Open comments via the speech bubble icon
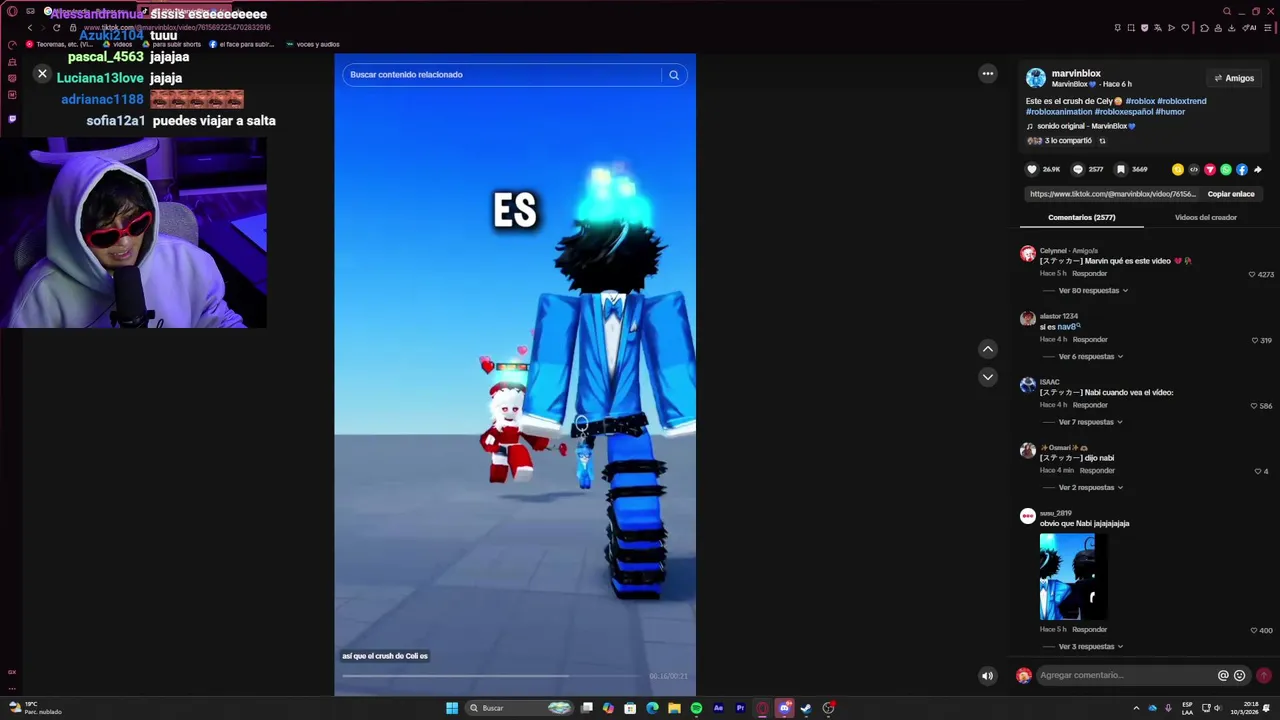This screenshot has height=720, width=1280. pos(1078,170)
